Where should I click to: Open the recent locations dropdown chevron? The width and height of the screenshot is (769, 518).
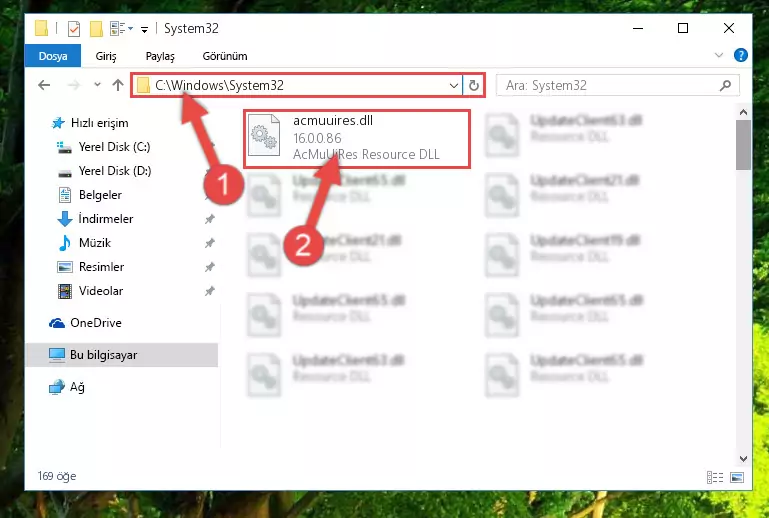pos(97,85)
